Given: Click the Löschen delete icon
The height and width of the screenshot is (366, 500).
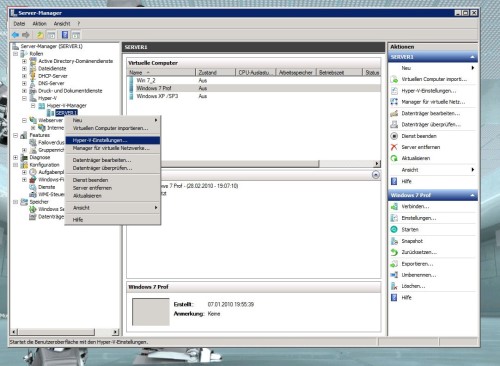Looking at the screenshot, I should coord(394,286).
